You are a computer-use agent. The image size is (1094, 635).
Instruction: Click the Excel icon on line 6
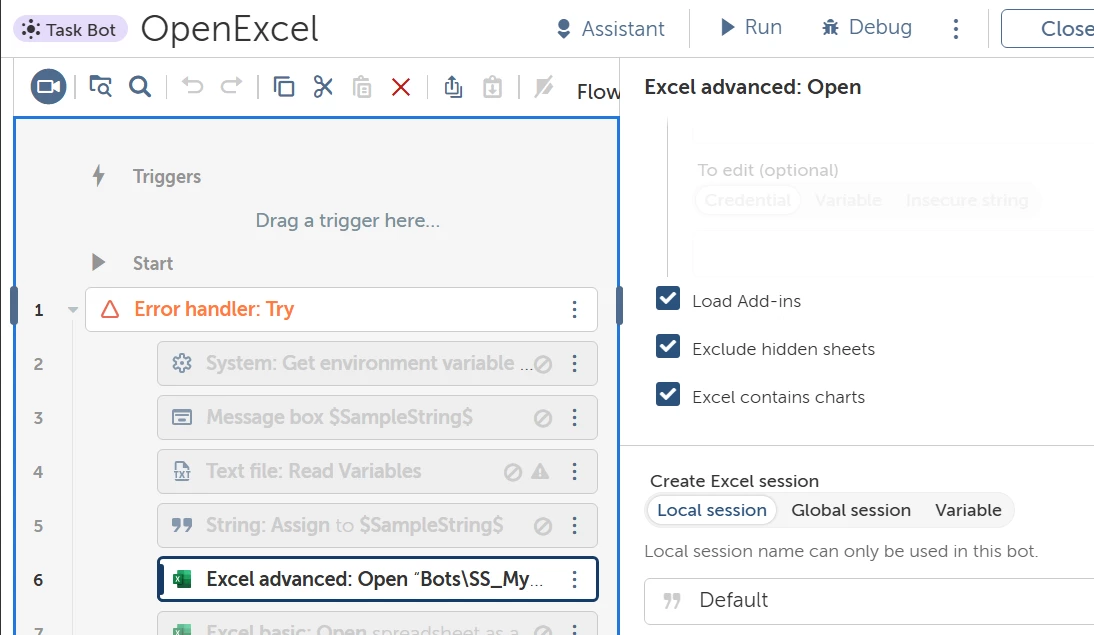[x=182, y=579]
